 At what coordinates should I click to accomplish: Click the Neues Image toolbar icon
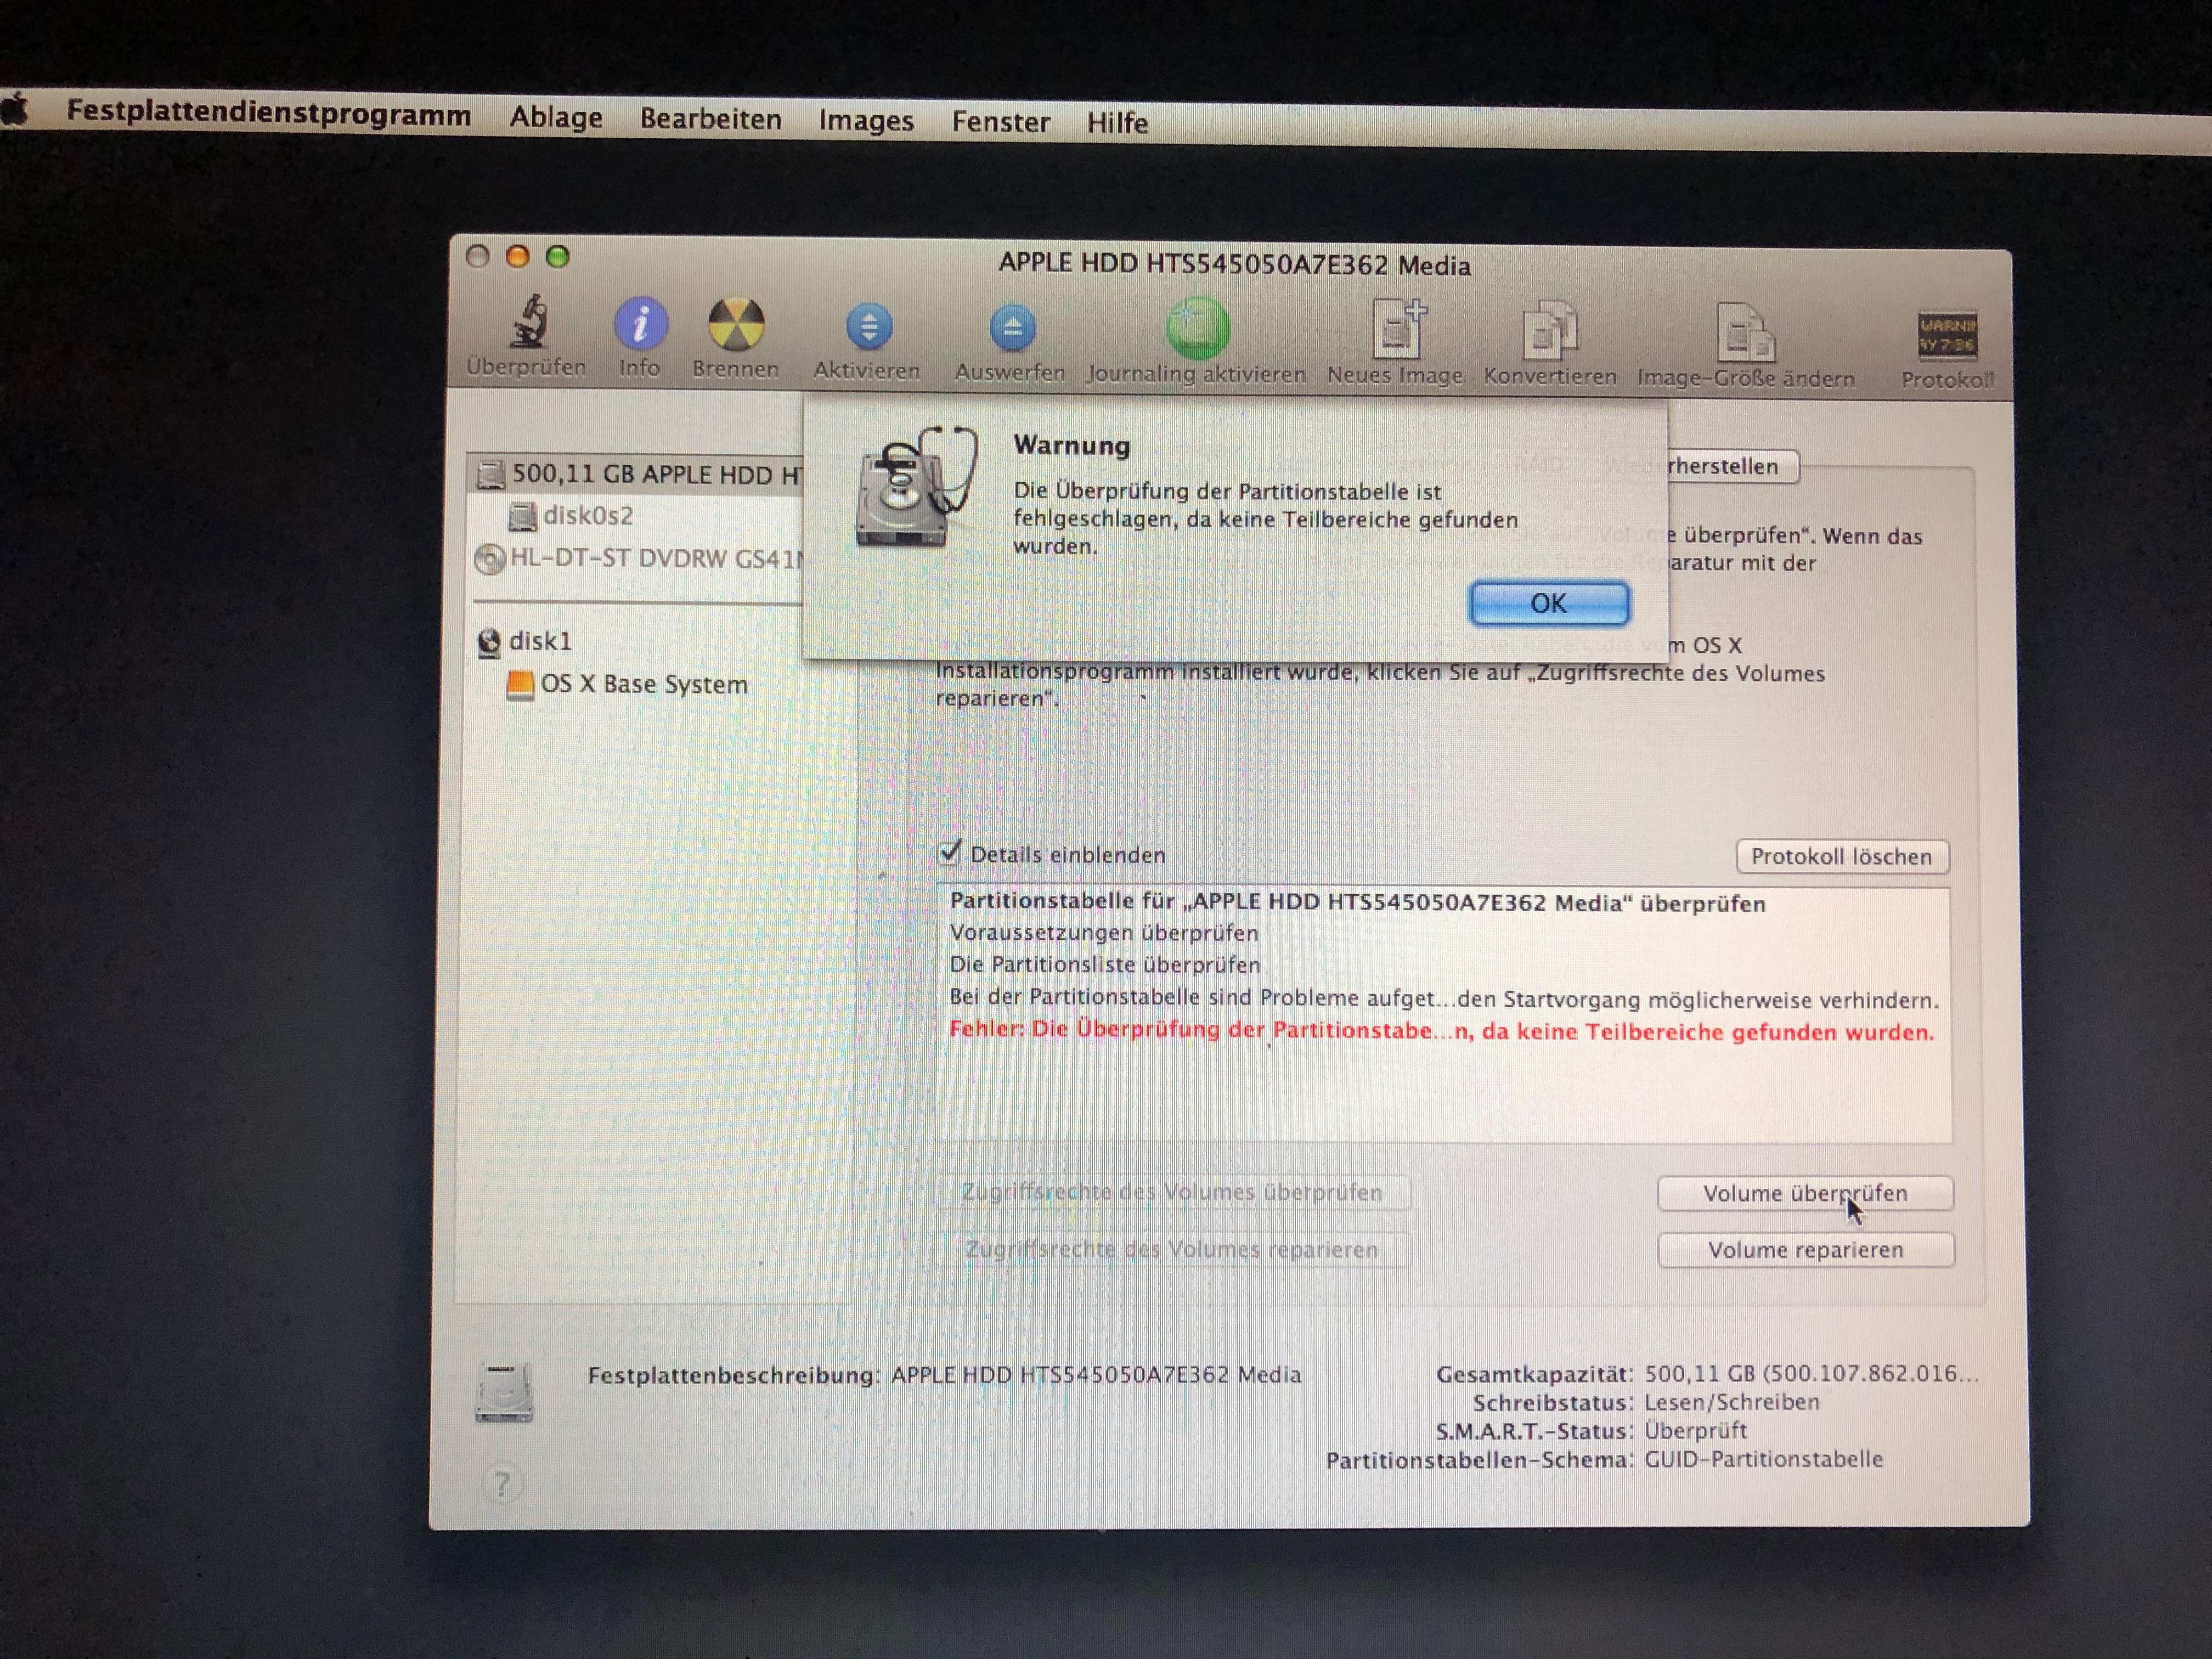pos(1396,331)
